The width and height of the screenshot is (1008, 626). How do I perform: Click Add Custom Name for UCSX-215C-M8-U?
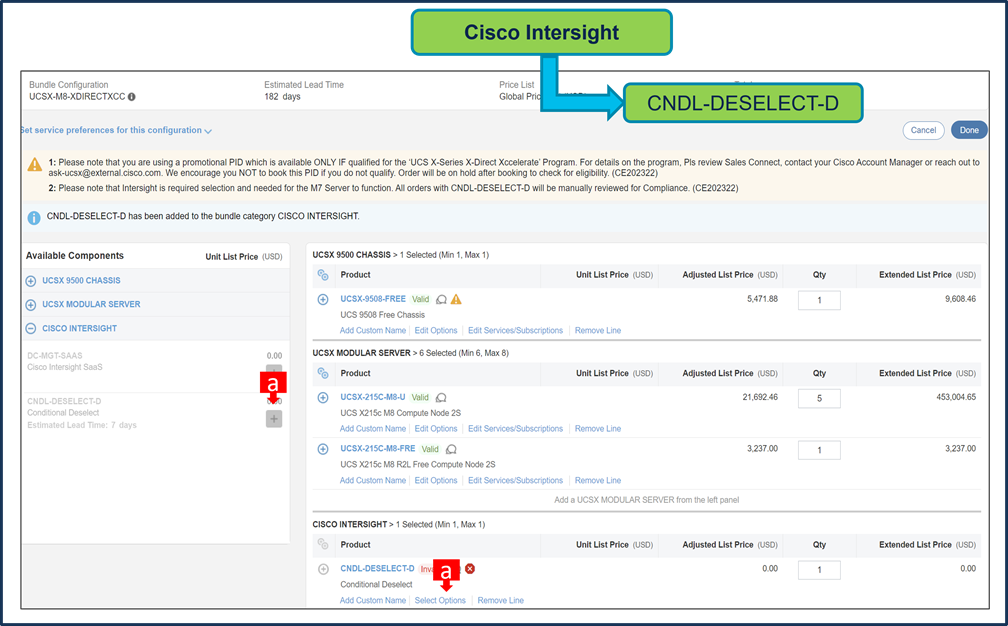click(373, 429)
